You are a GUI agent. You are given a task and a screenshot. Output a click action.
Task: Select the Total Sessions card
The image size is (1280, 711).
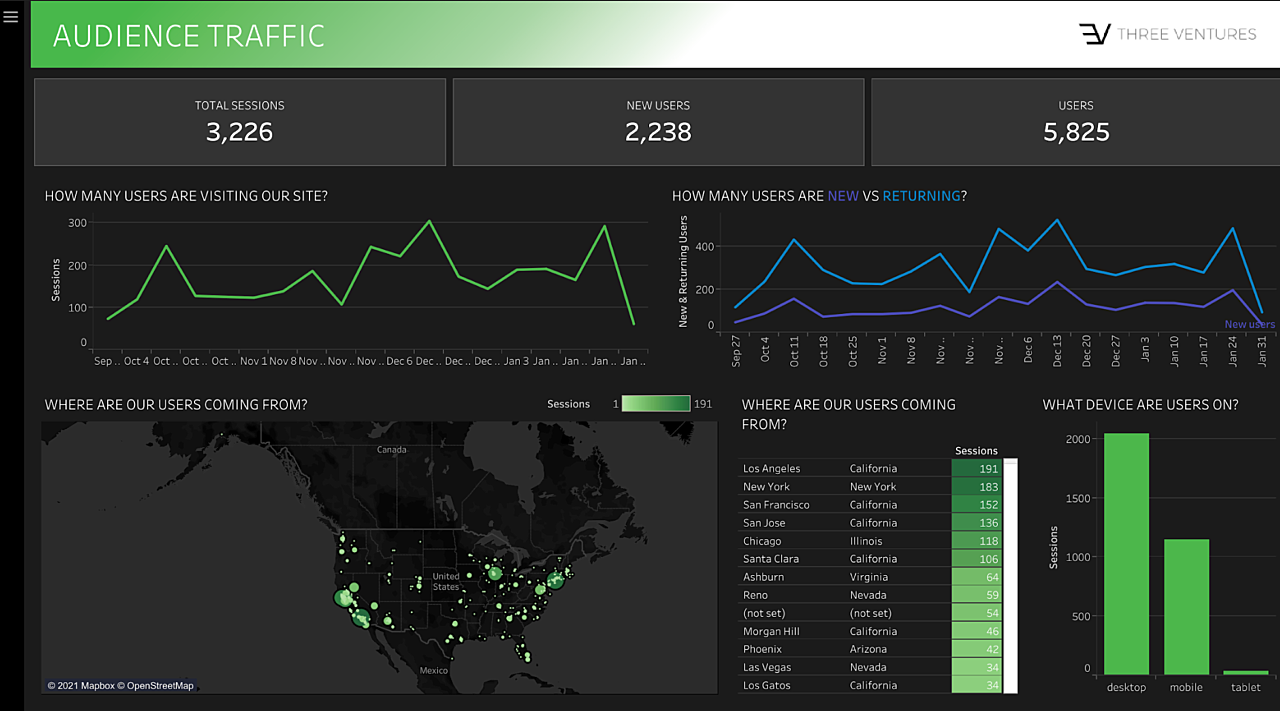pyautogui.click(x=240, y=122)
